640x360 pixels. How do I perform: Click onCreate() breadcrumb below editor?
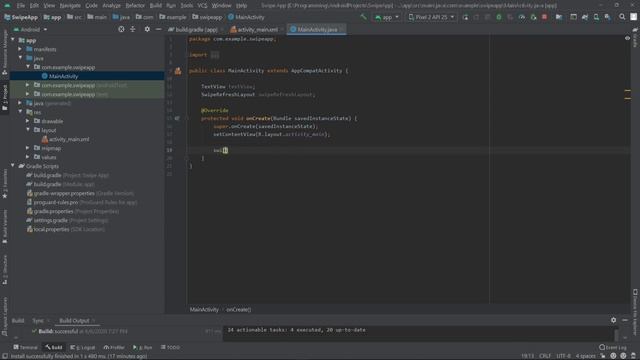[x=239, y=309]
